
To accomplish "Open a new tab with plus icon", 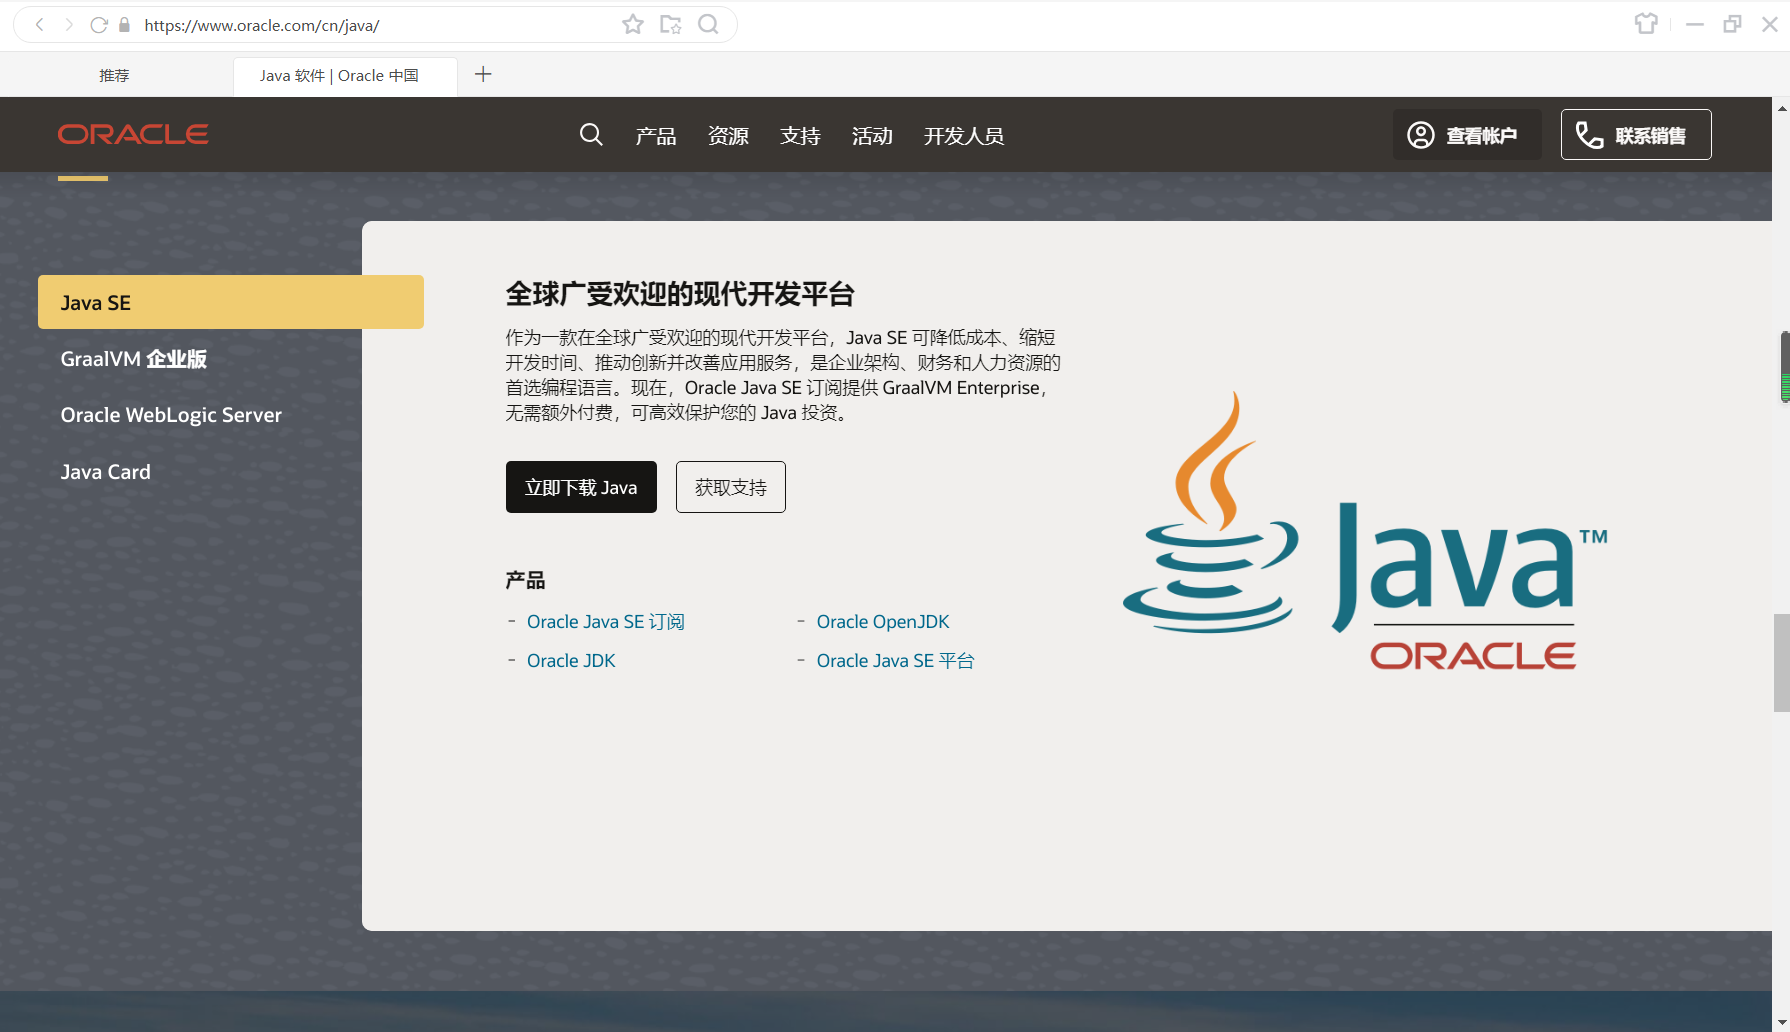I will click(483, 74).
